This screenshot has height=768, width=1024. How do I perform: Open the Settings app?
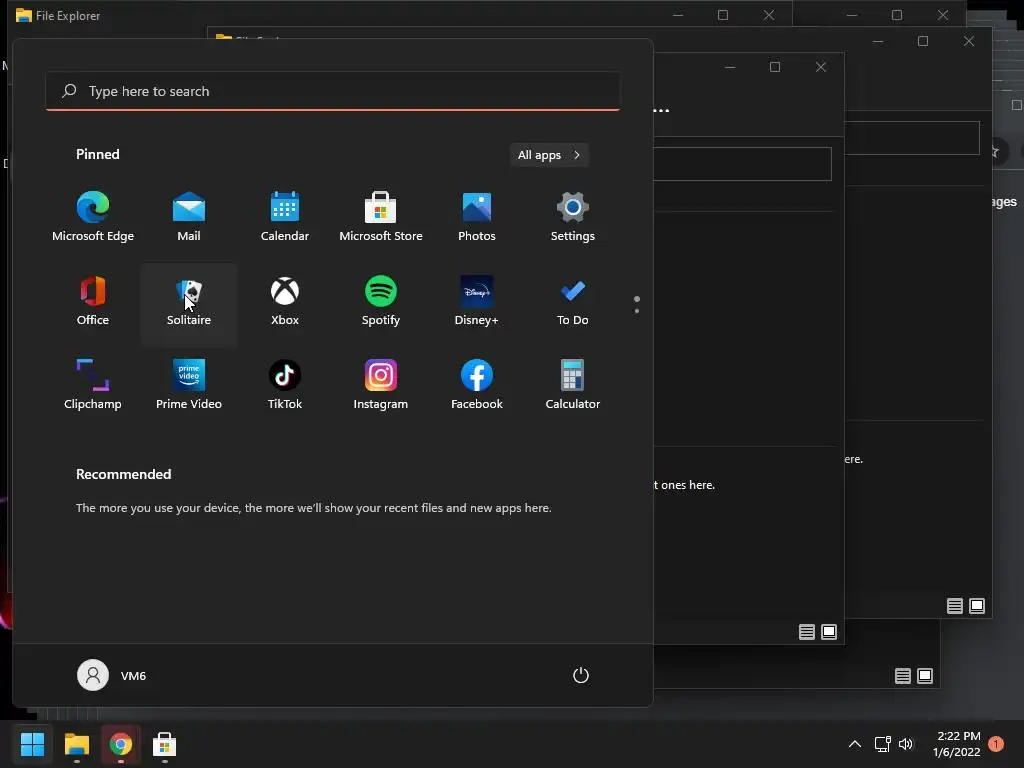click(x=573, y=217)
